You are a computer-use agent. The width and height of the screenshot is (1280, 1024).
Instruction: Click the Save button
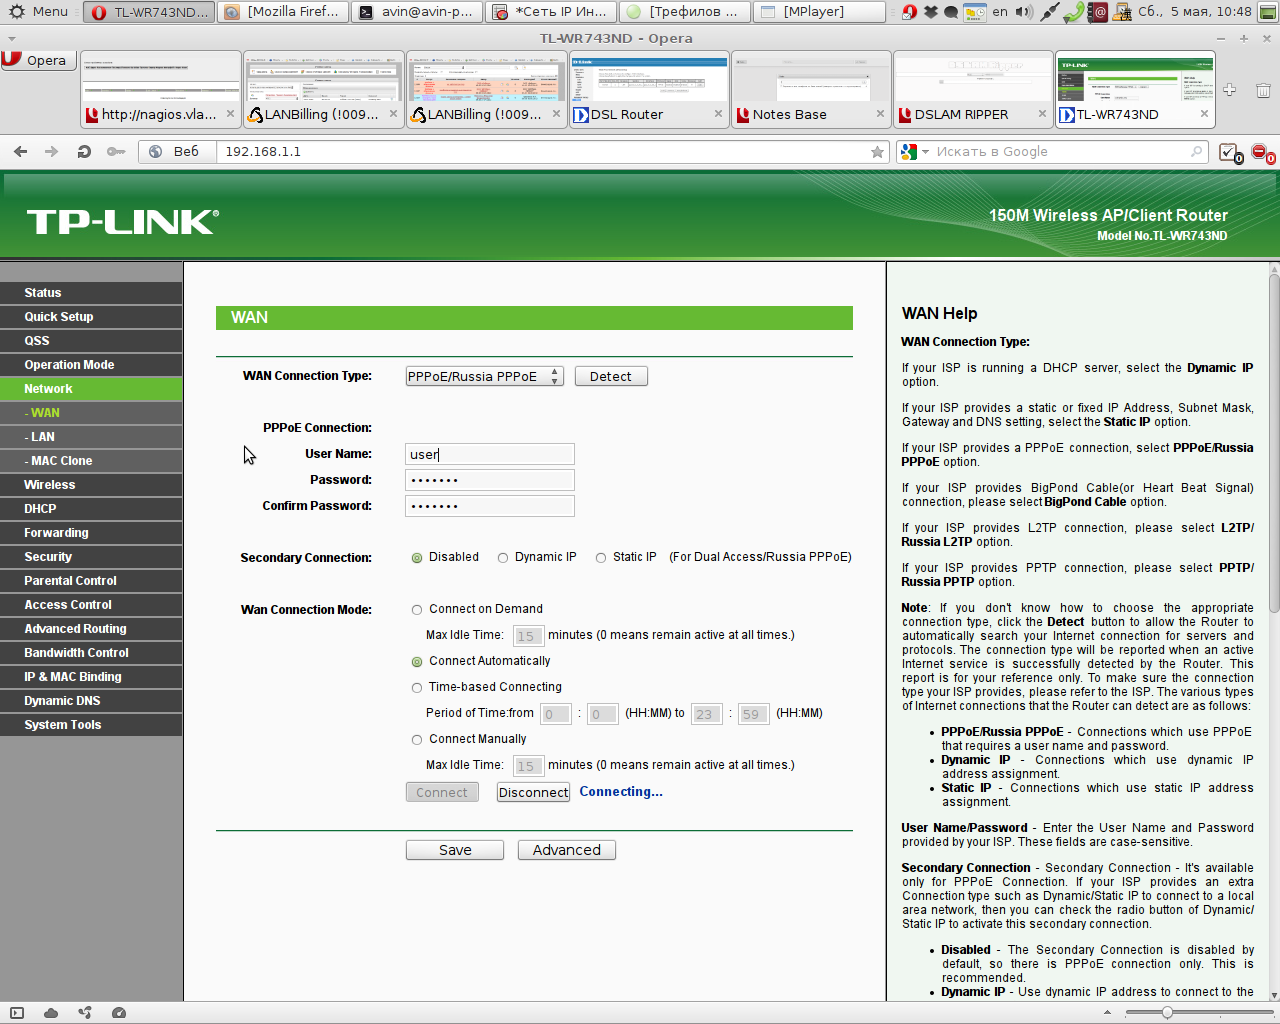point(455,850)
